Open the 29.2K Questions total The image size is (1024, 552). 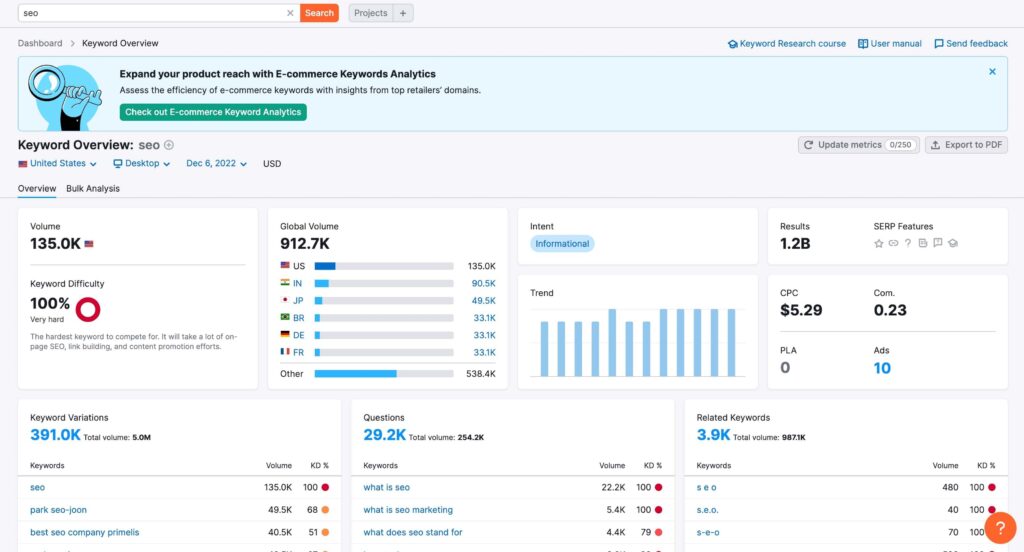384,435
